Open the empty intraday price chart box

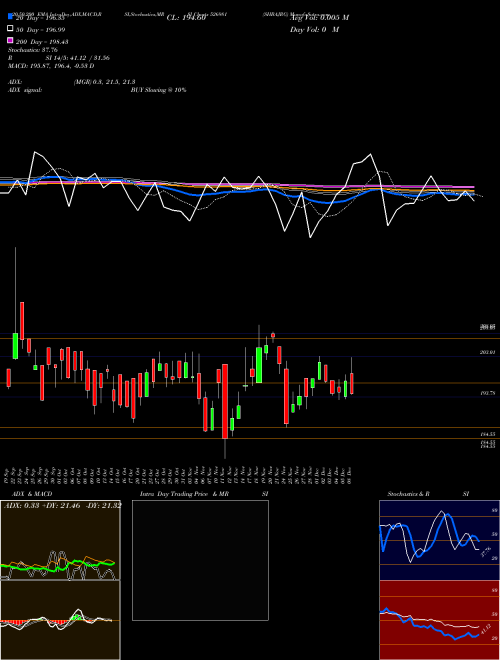click(x=200, y=560)
